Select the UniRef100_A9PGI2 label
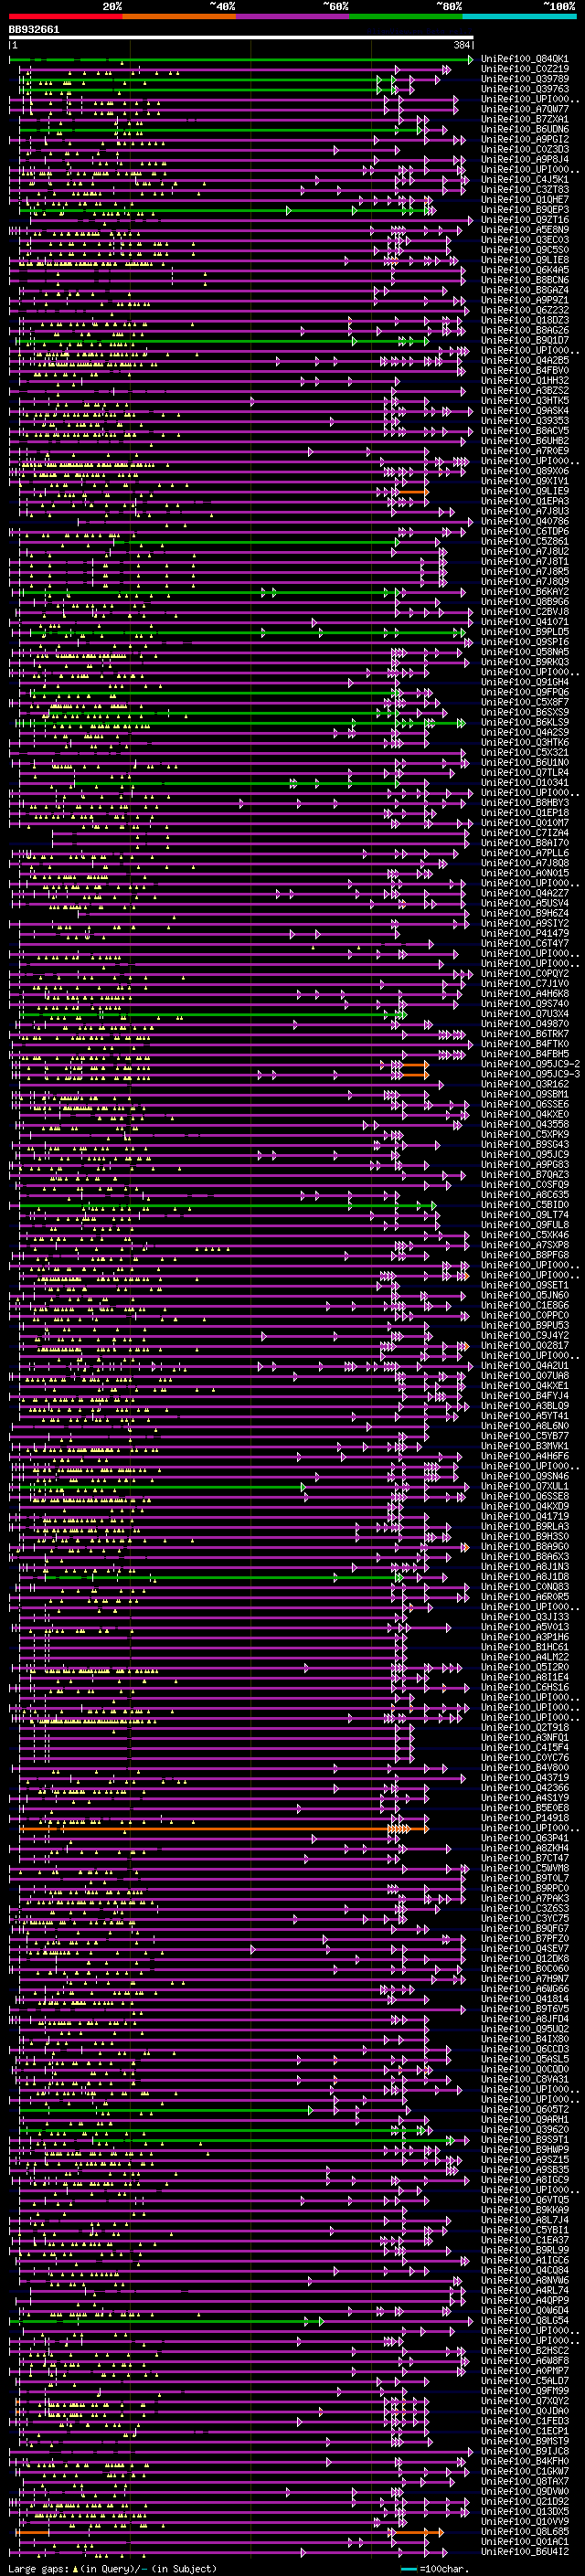585x2576 pixels. coord(525,139)
